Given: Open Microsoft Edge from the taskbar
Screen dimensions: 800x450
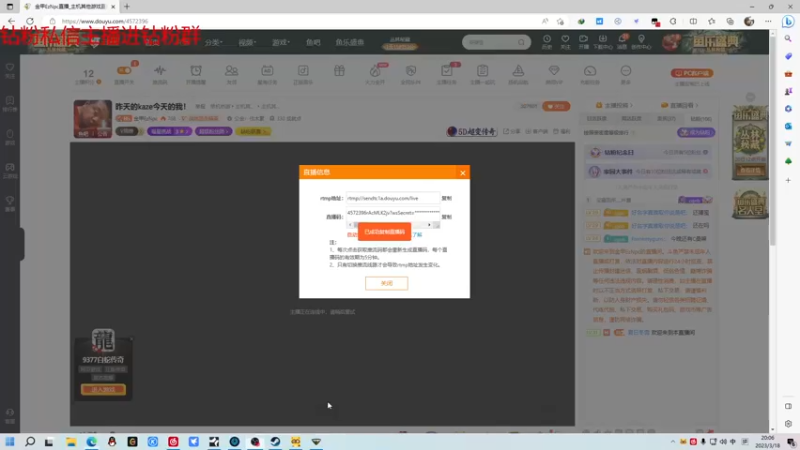Looking at the screenshot, I should (x=91, y=442).
